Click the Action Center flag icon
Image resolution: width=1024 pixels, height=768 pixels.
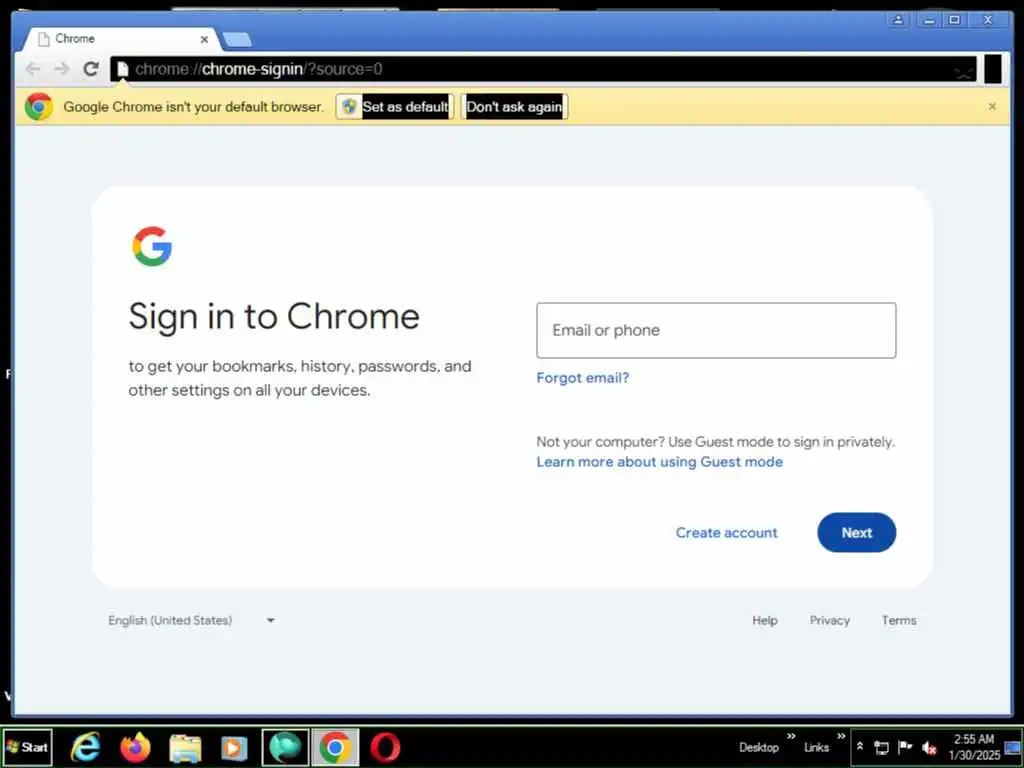905,747
